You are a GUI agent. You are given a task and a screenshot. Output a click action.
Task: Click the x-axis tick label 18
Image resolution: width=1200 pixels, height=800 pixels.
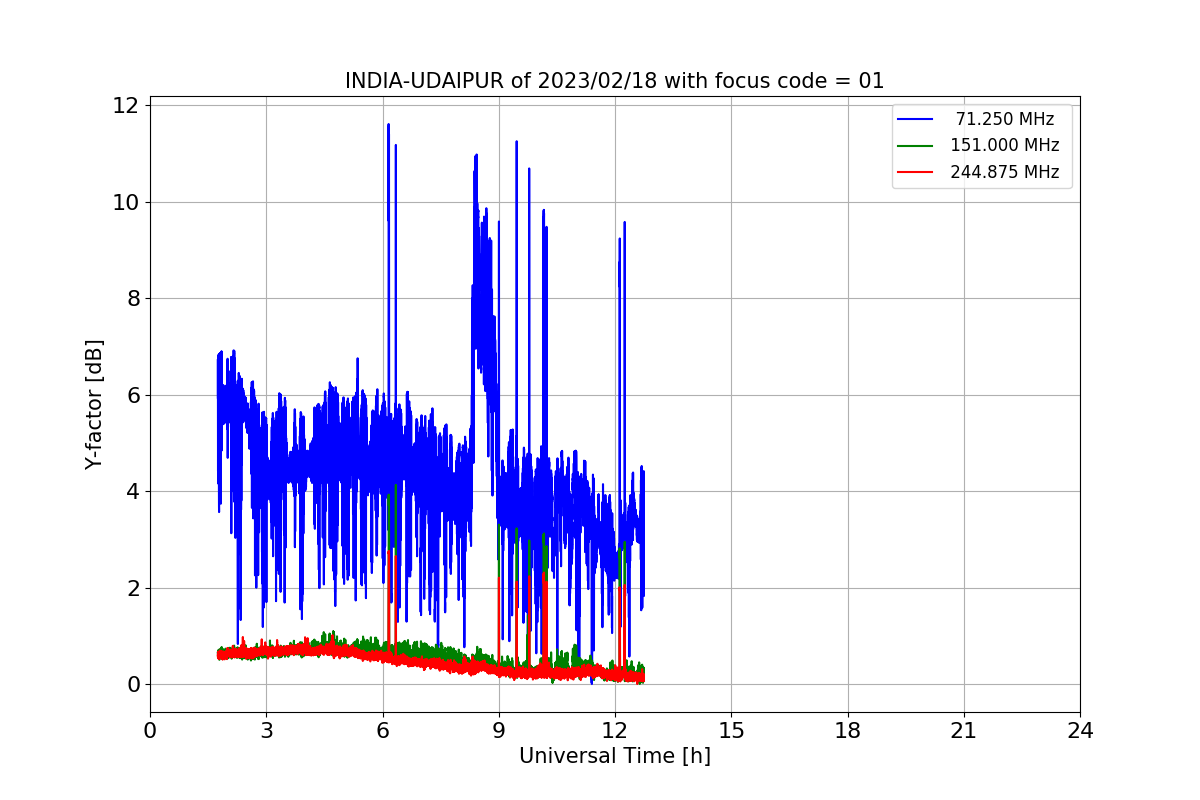click(x=848, y=731)
